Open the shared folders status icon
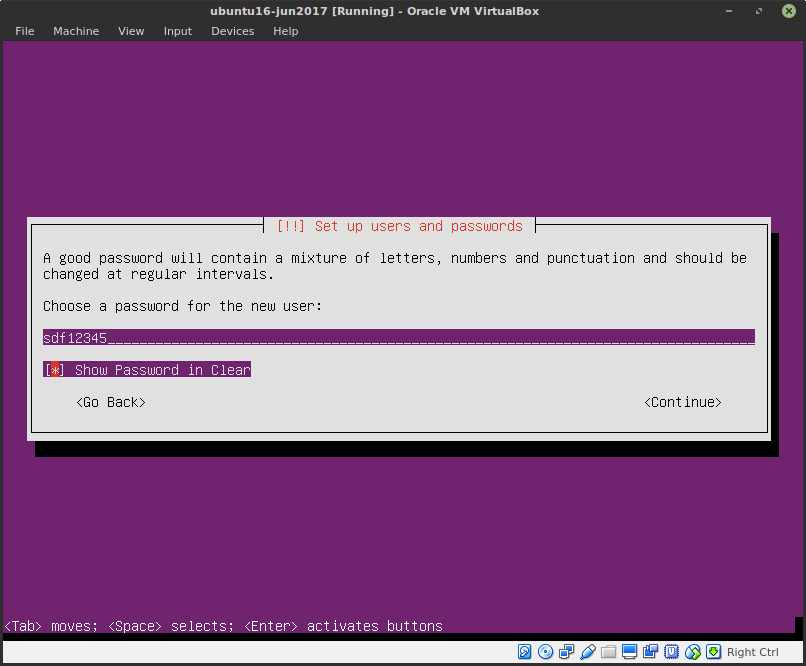 click(609, 651)
